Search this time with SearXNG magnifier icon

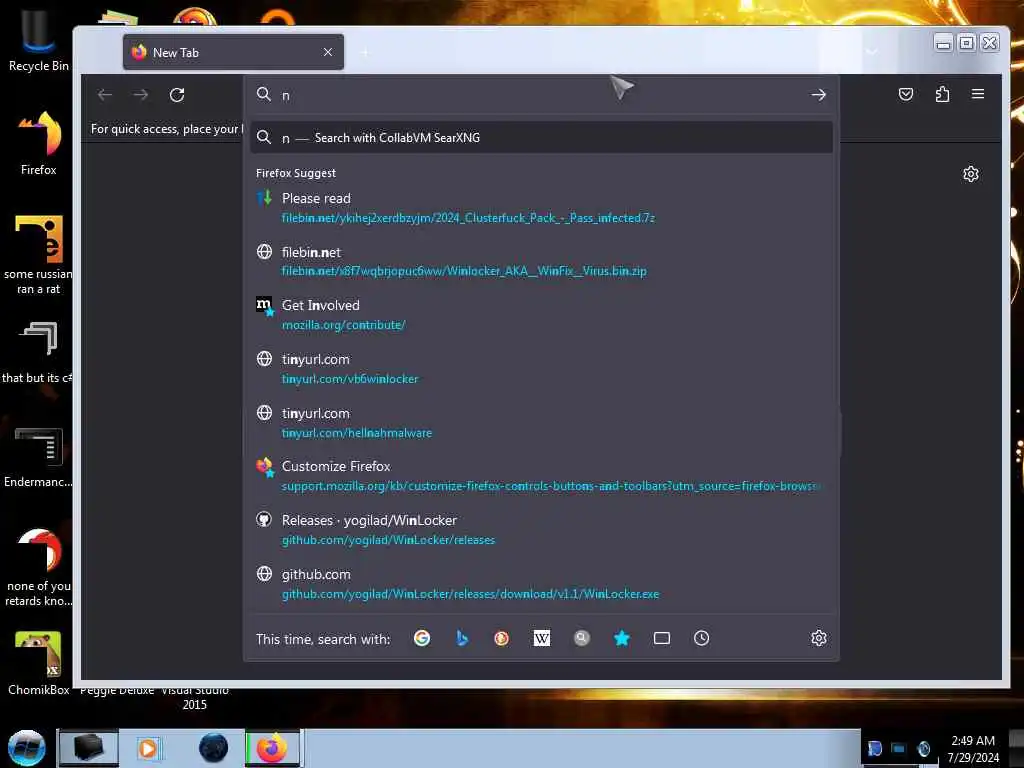click(581, 638)
